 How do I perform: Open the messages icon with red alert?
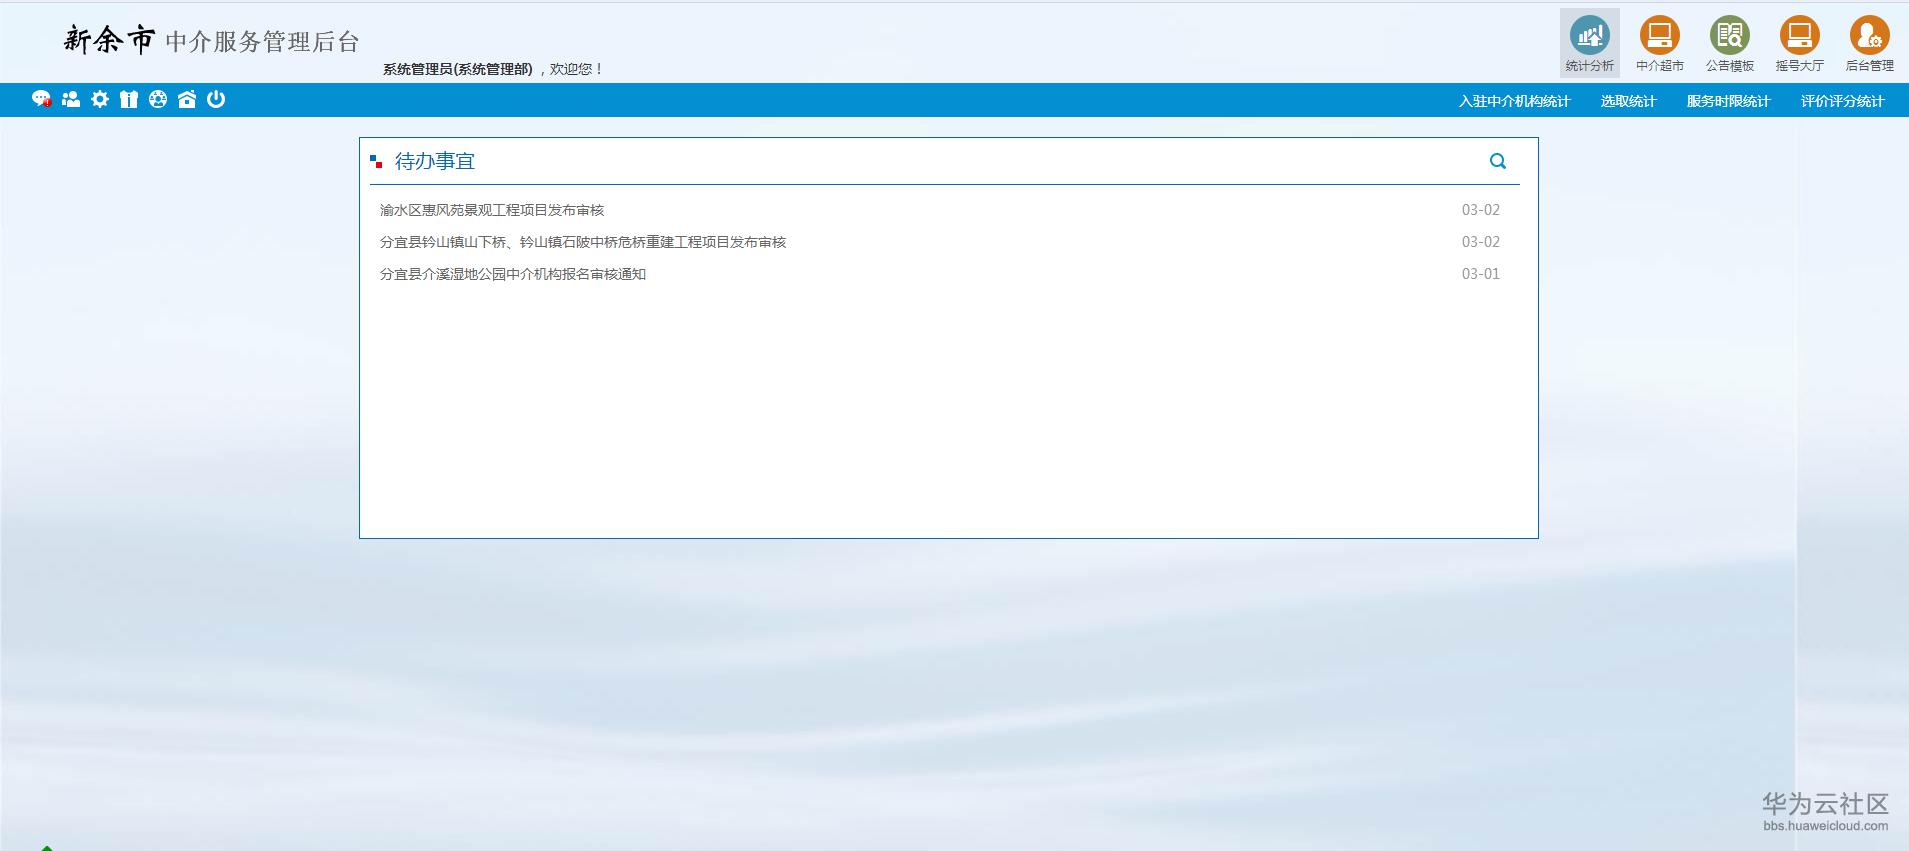tap(41, 99)
